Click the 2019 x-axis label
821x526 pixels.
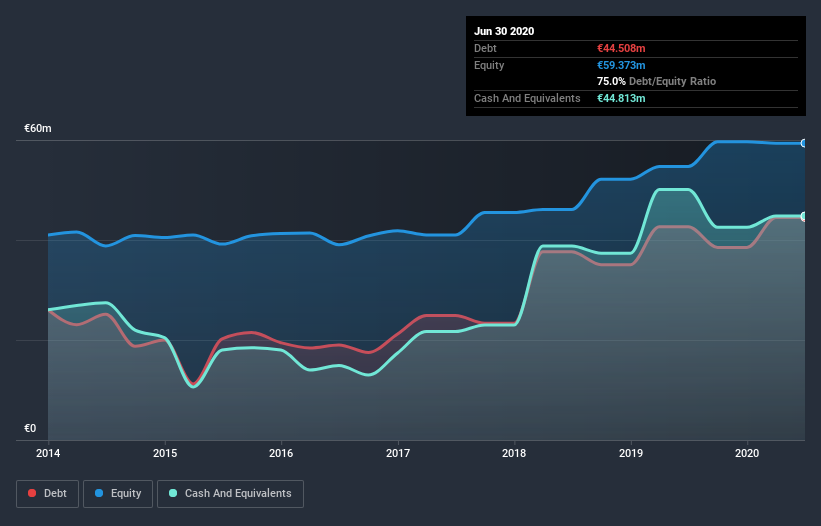631,453
